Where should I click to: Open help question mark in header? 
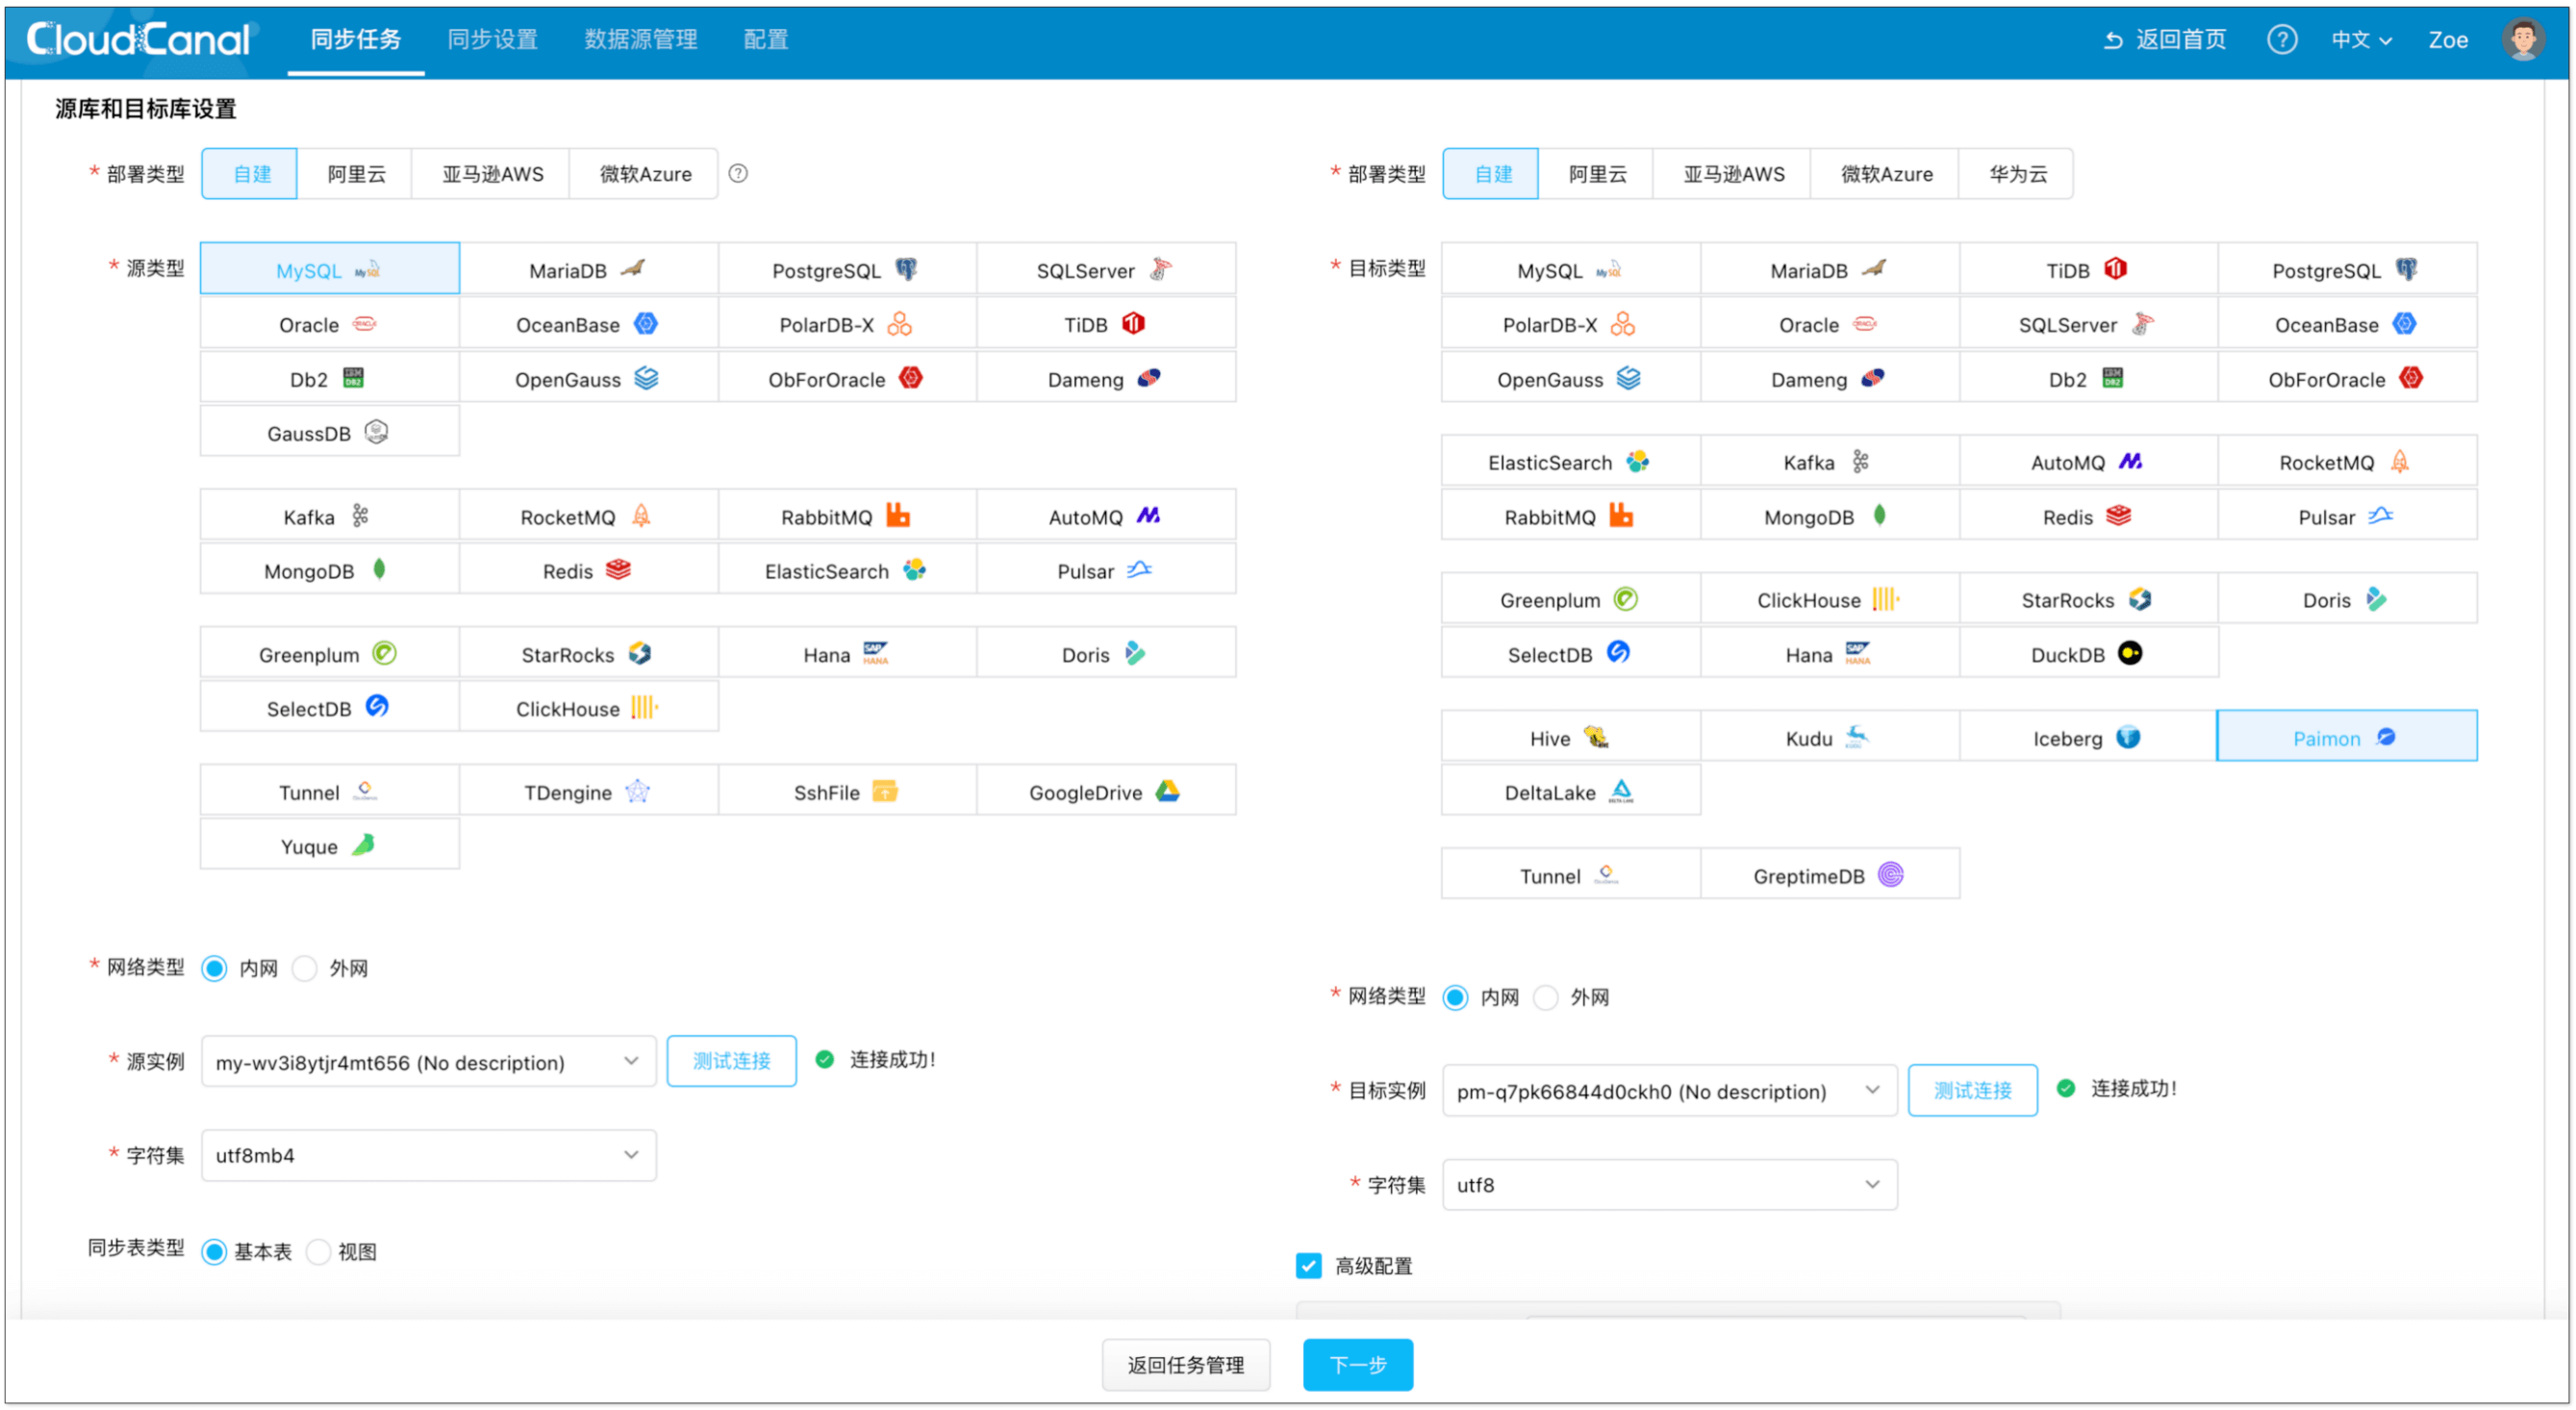click(x=2281, y=40)
